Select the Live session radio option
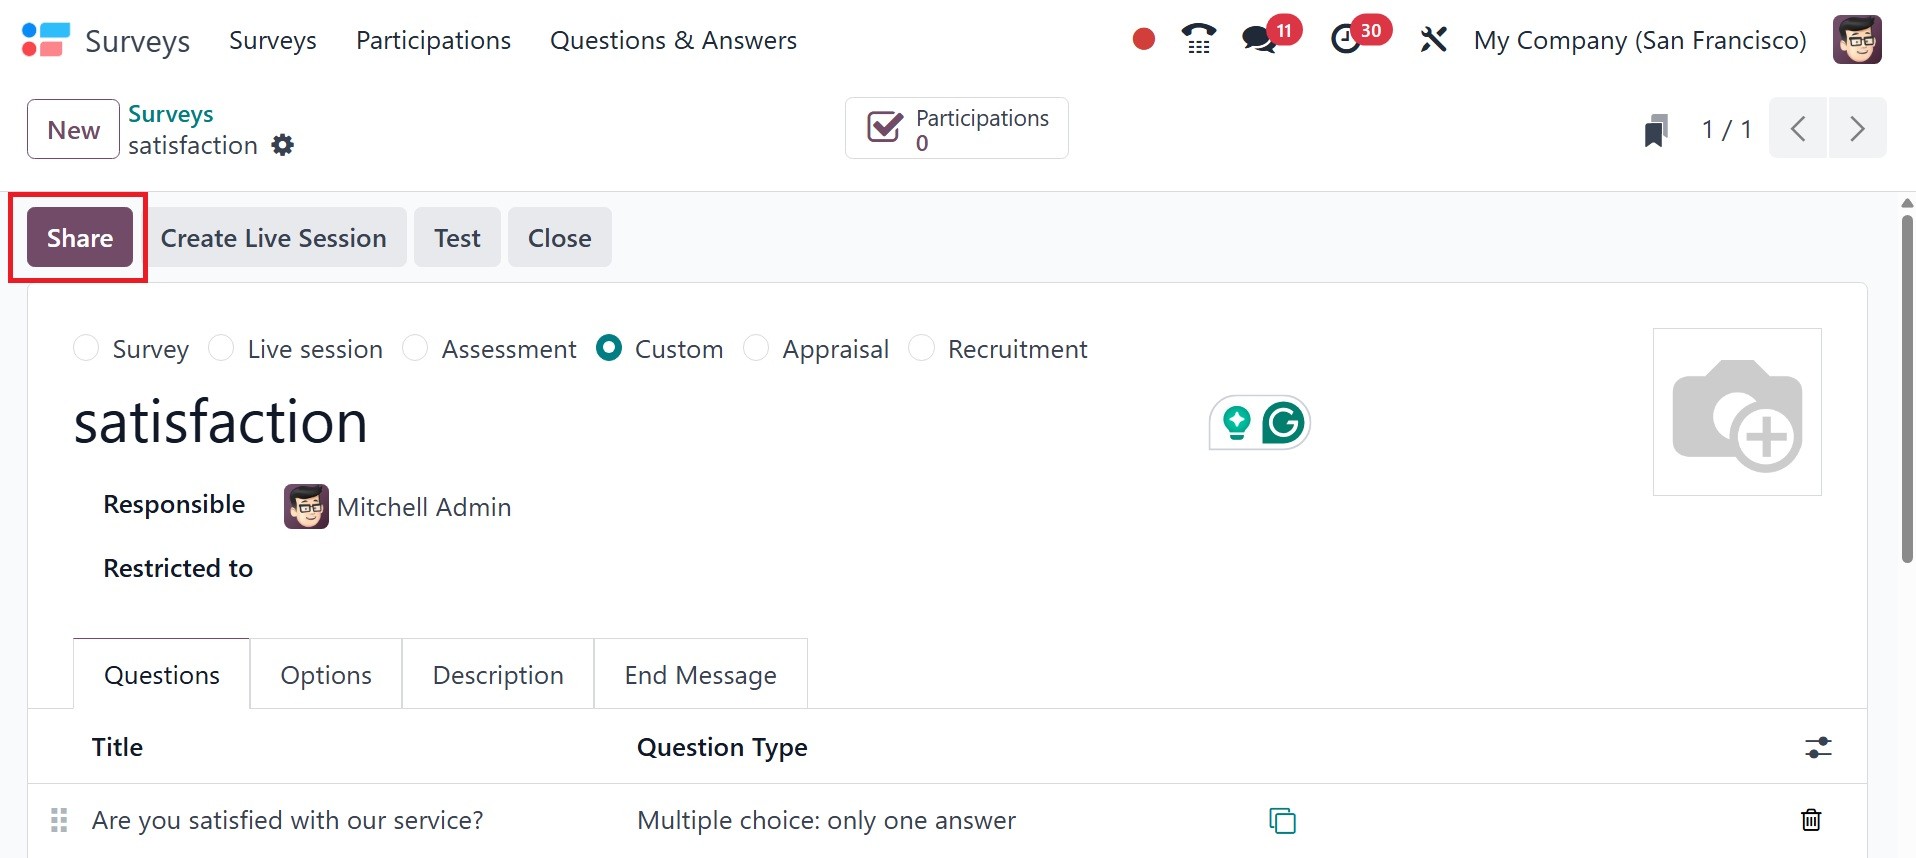The height and width of the screenshot is (858, 1916). pos(221,348)
